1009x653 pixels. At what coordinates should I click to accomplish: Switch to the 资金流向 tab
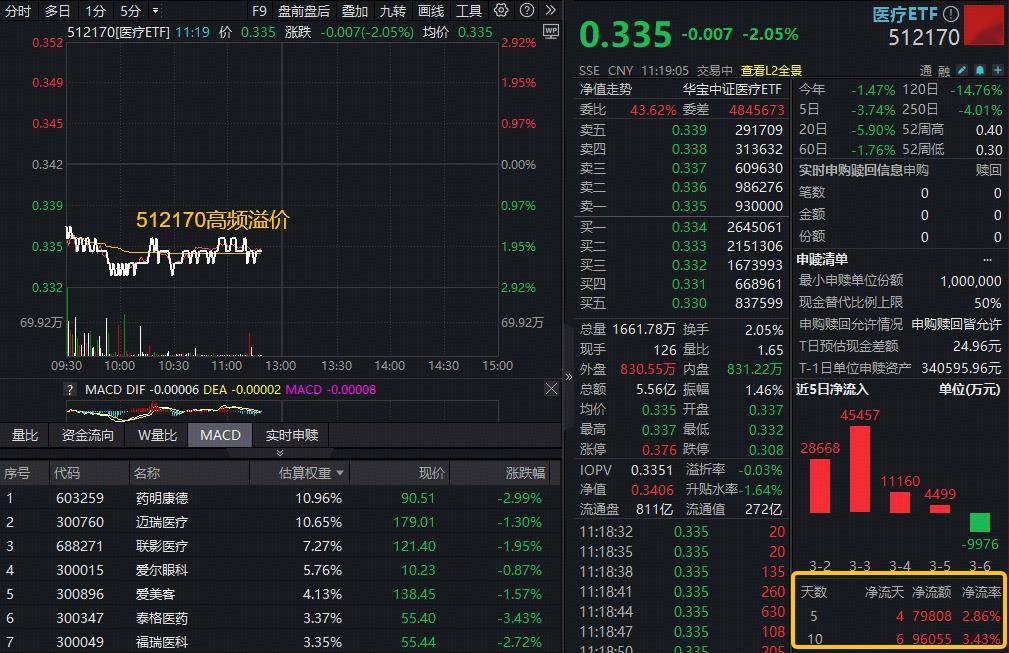pyautogui.click(x=88, y=435)
